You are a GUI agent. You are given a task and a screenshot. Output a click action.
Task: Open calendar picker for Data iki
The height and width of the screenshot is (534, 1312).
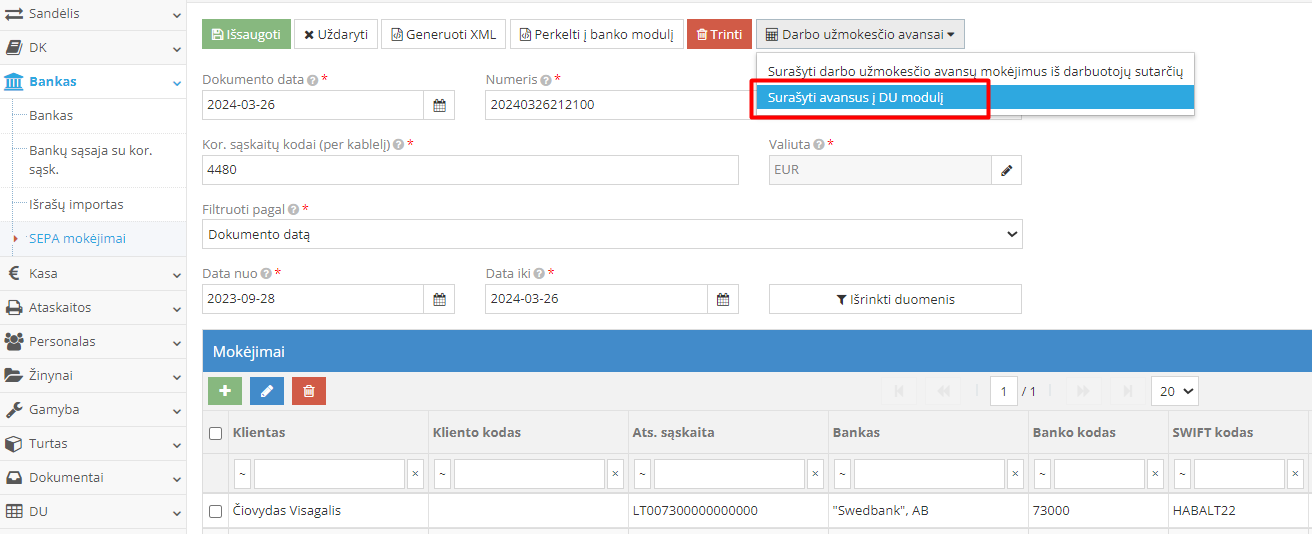click(722, 299)
